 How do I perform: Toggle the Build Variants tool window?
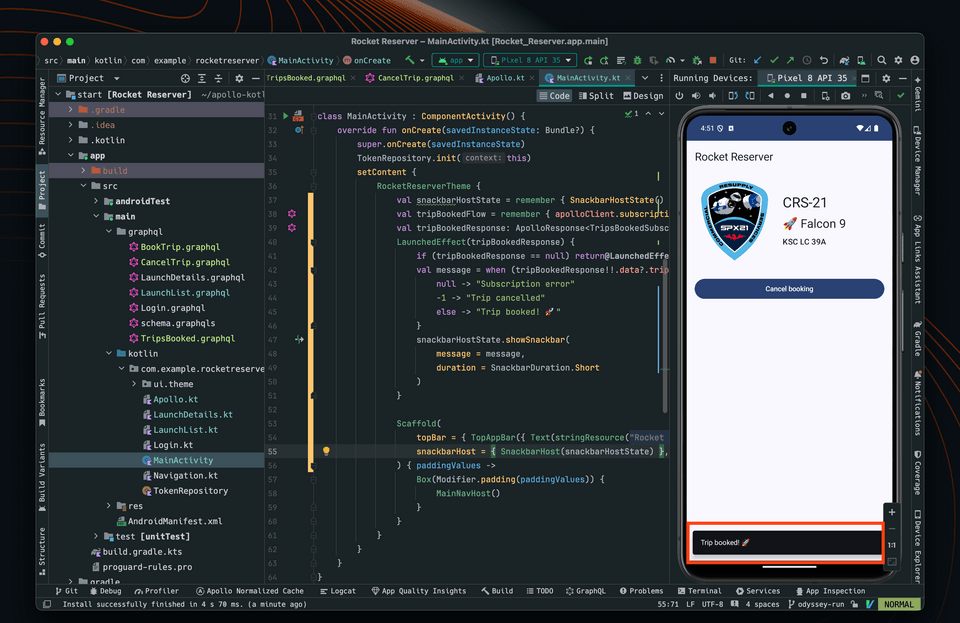pos(42,477)
